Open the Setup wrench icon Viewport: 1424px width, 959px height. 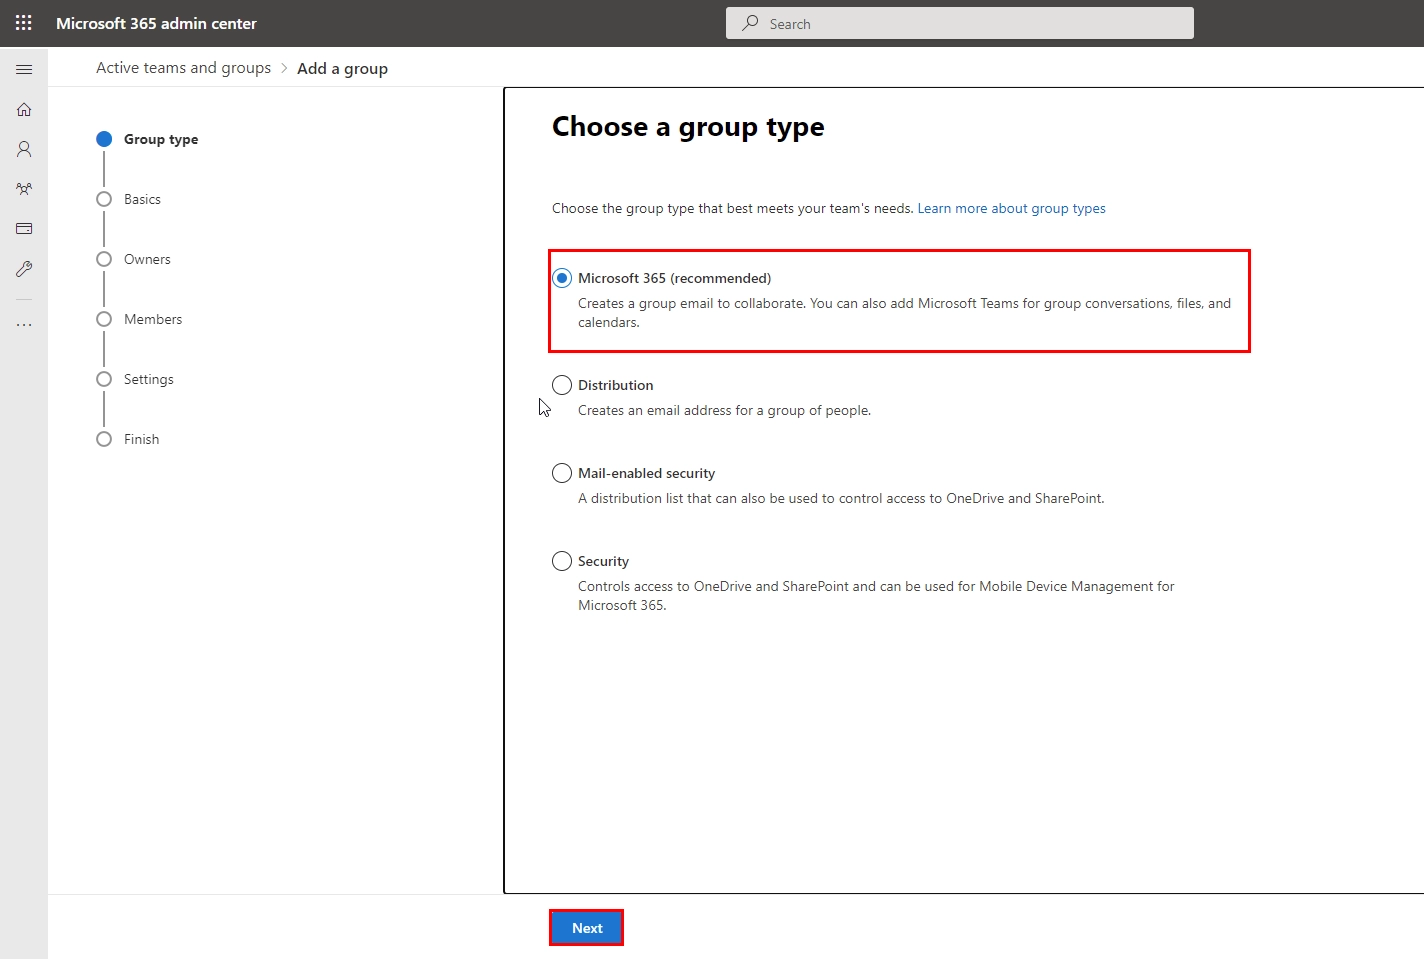[x=24, y=269]
